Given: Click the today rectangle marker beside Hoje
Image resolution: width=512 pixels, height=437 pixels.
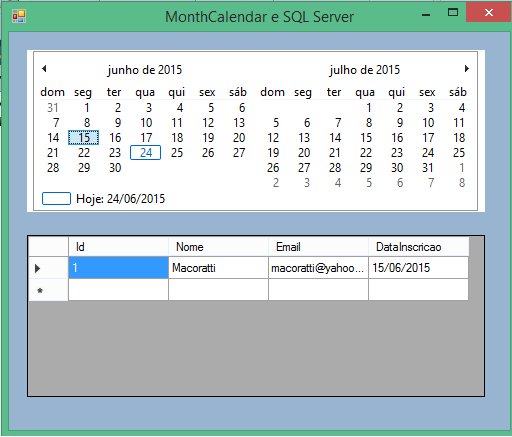Looking at the screenshot, I should [x=56, y=199].
